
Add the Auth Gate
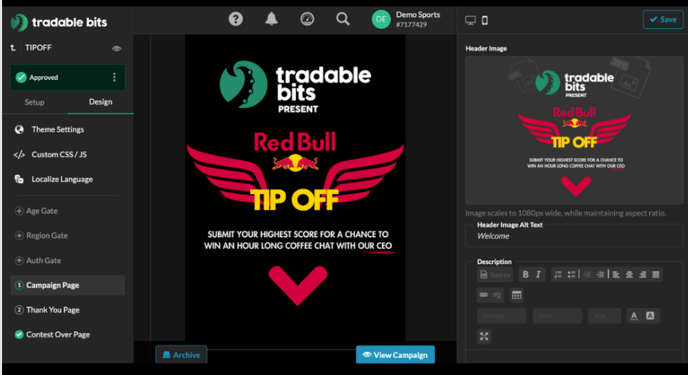38,261
